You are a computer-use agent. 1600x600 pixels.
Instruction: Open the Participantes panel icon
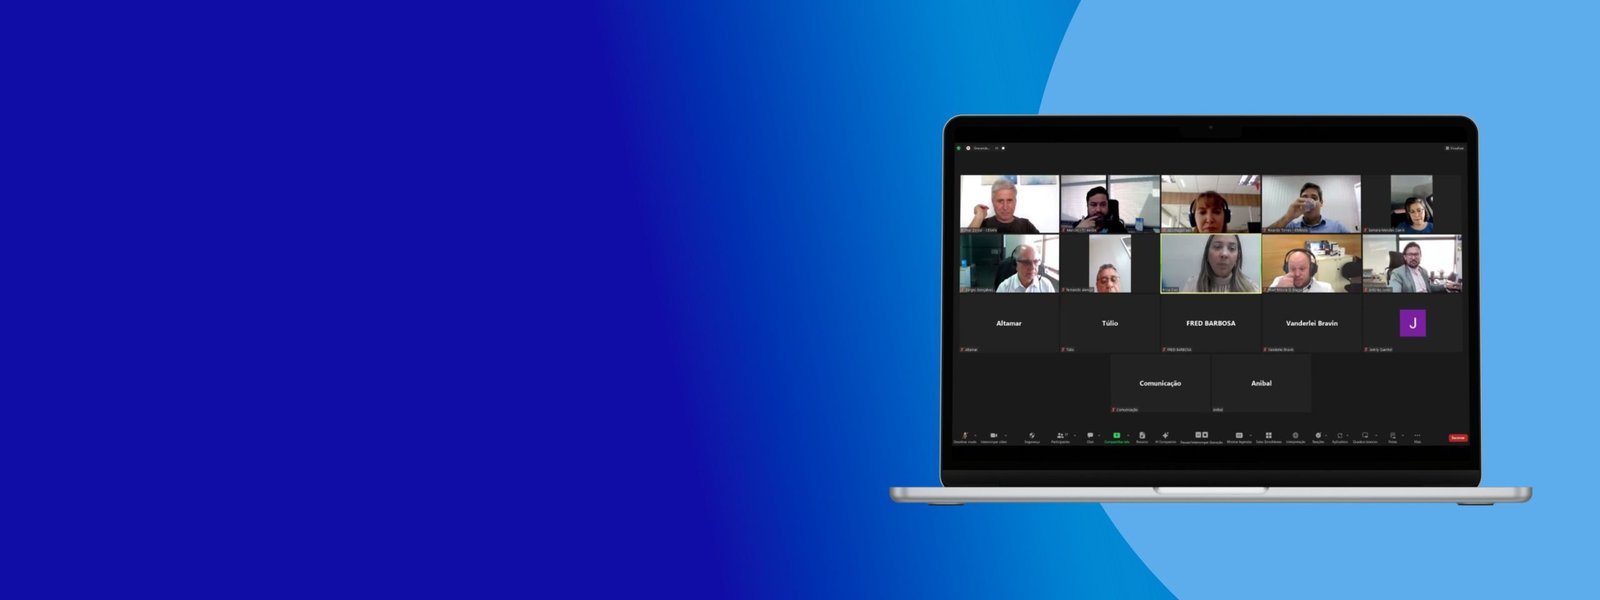(1060, 436)
